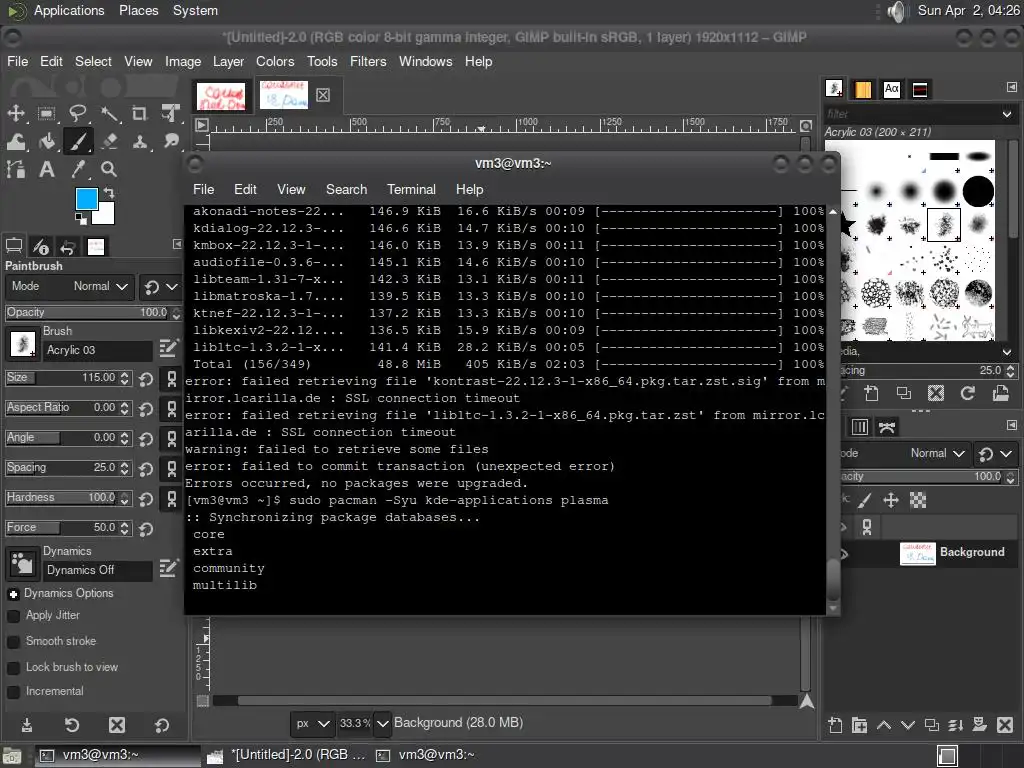The image size is (1024, 768).
Task: Select the Free Select lasso tool
Action: 78,113
